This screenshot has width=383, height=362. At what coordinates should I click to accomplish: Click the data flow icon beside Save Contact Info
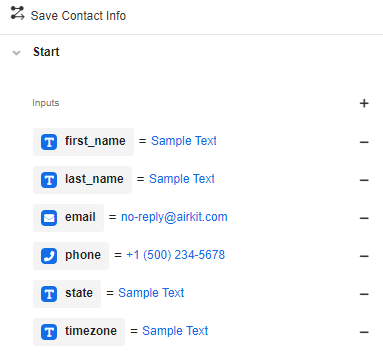[x=17, y=13]
